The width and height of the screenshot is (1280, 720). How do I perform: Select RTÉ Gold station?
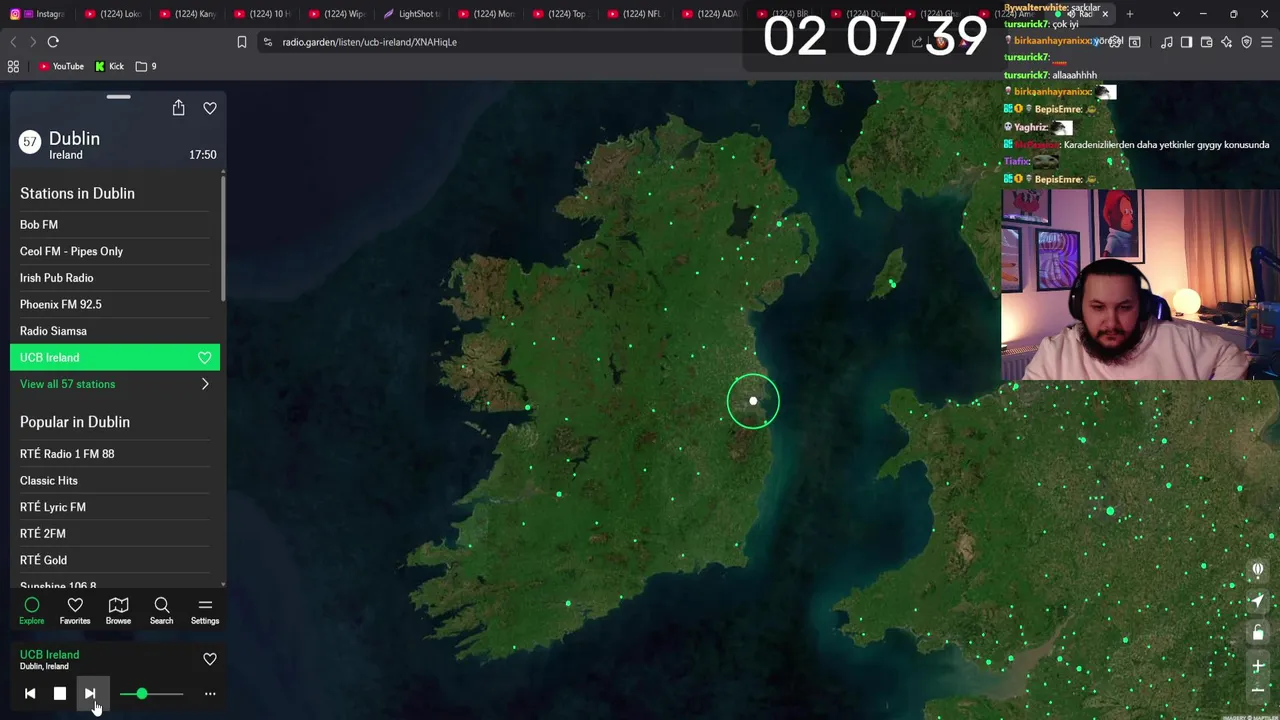pos(115,560)
